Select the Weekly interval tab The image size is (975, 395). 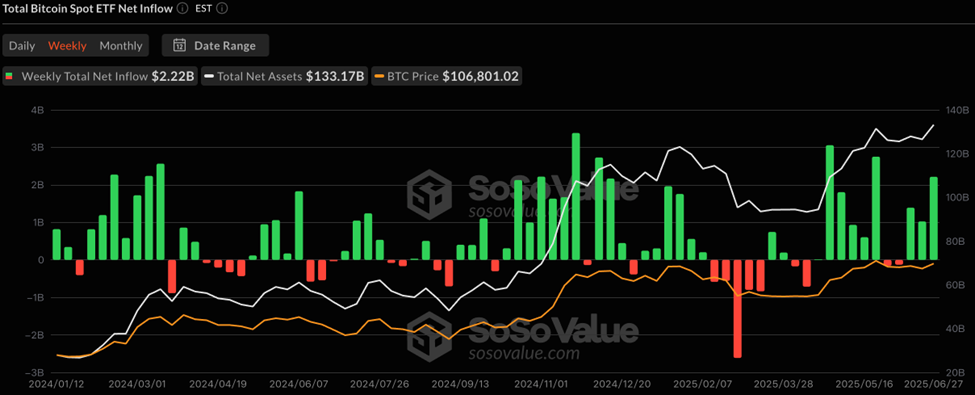pos(67,45)
